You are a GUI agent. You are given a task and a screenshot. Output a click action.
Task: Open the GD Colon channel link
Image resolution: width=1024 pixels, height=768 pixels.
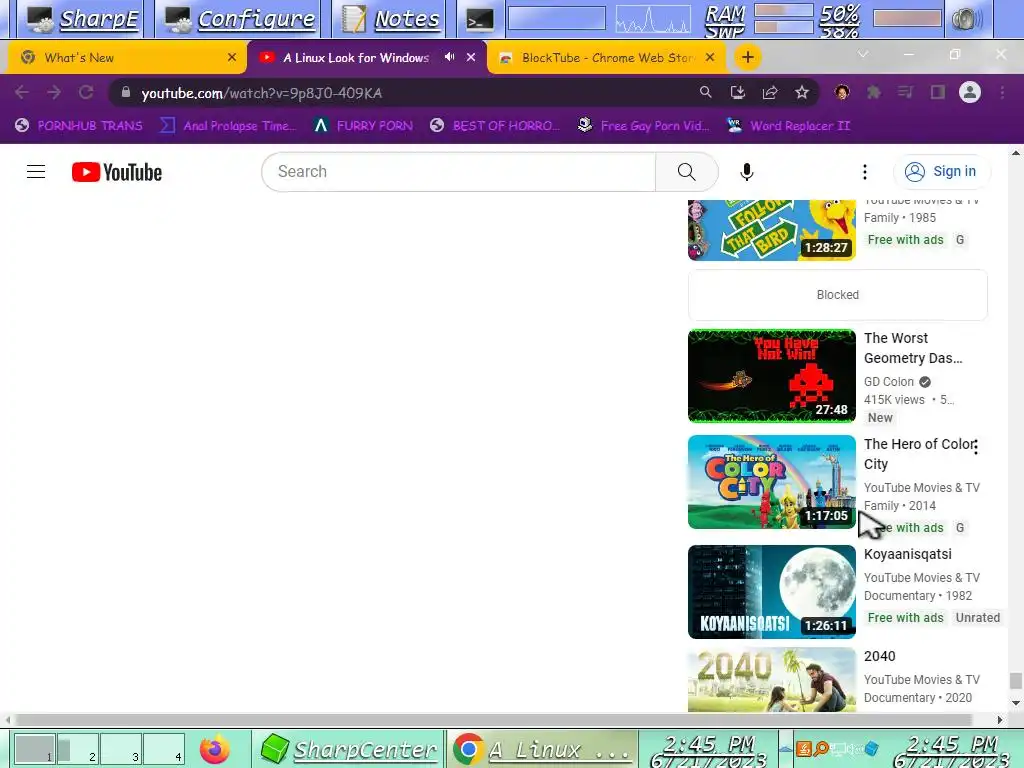tap(889, 381)
